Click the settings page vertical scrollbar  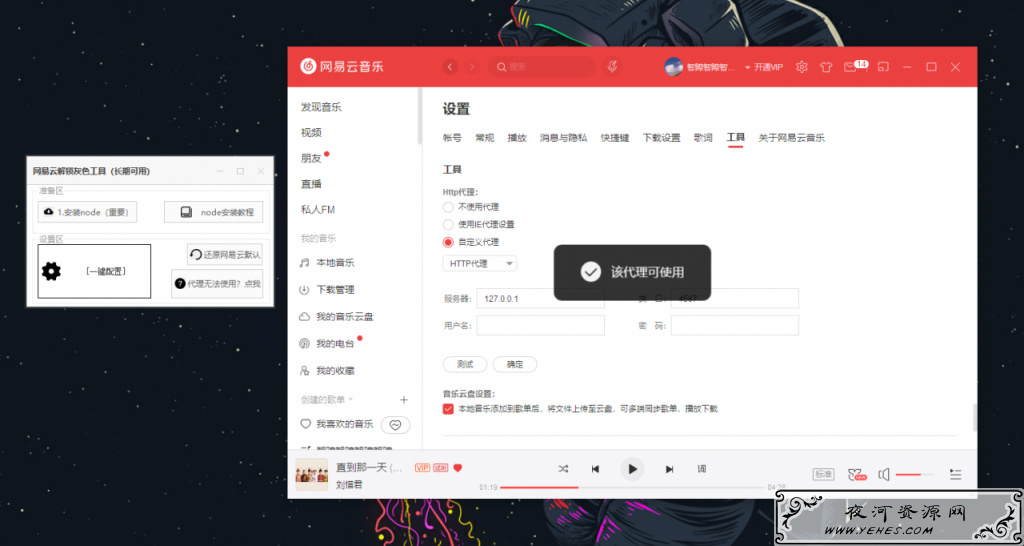[x=974, y=417]
